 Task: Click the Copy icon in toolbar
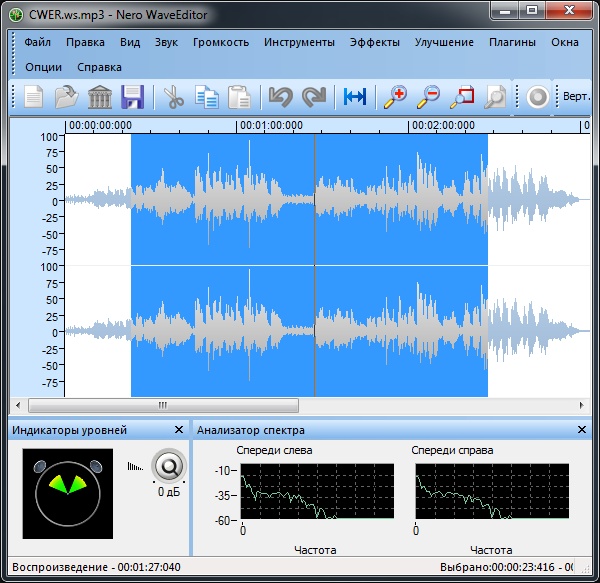tap(207, 97)
